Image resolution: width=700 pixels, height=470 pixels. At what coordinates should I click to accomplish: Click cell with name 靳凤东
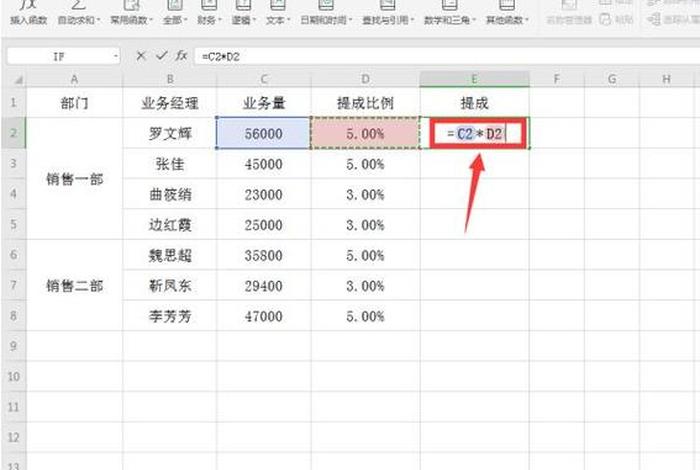pyautogui.click(x=170, y=285)
